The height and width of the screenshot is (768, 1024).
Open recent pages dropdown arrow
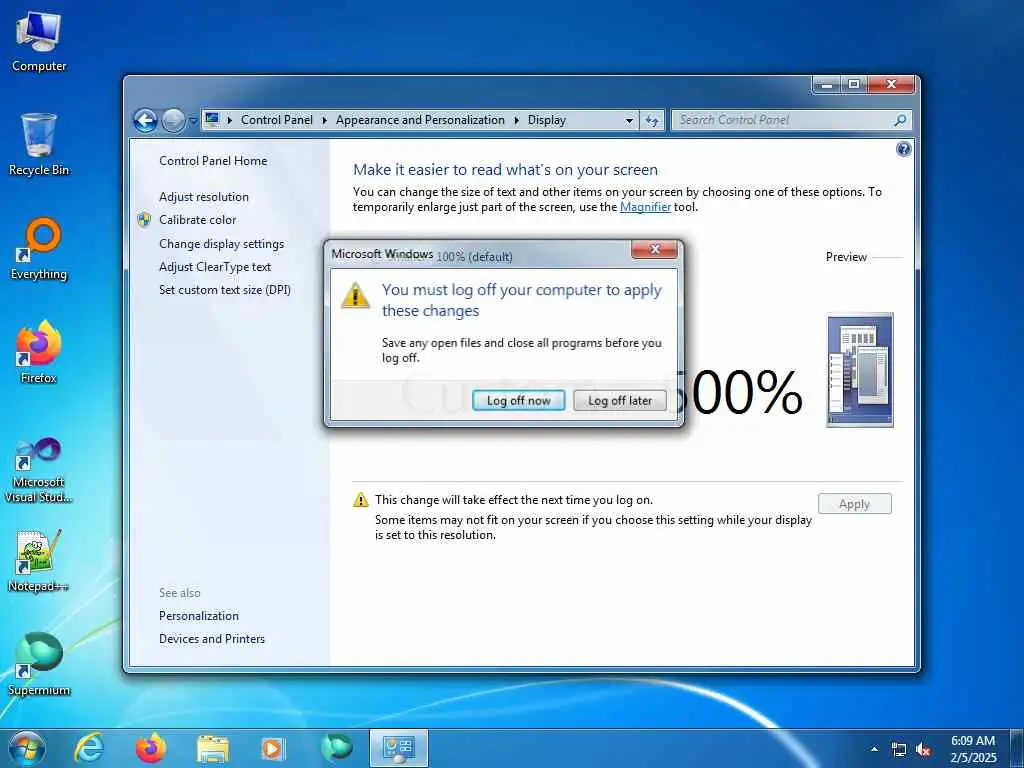[x=193, y=121]
